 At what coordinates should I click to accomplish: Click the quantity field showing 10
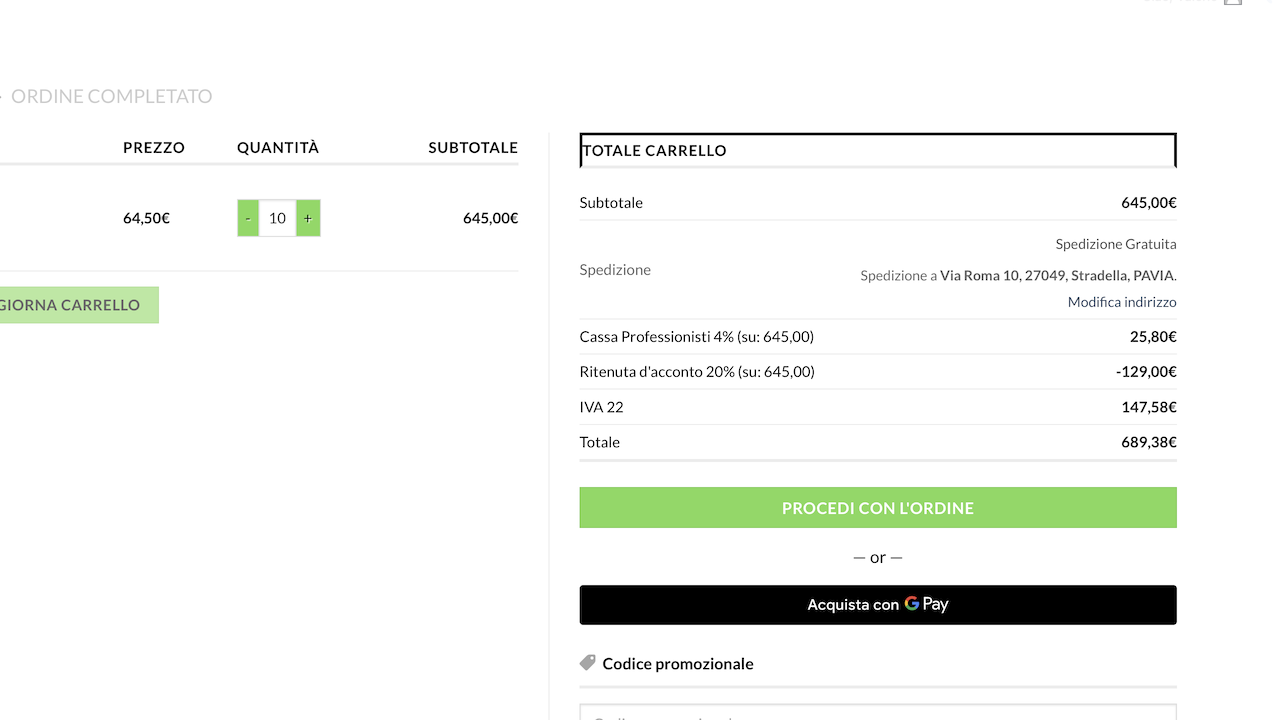[x=278, y=218]
